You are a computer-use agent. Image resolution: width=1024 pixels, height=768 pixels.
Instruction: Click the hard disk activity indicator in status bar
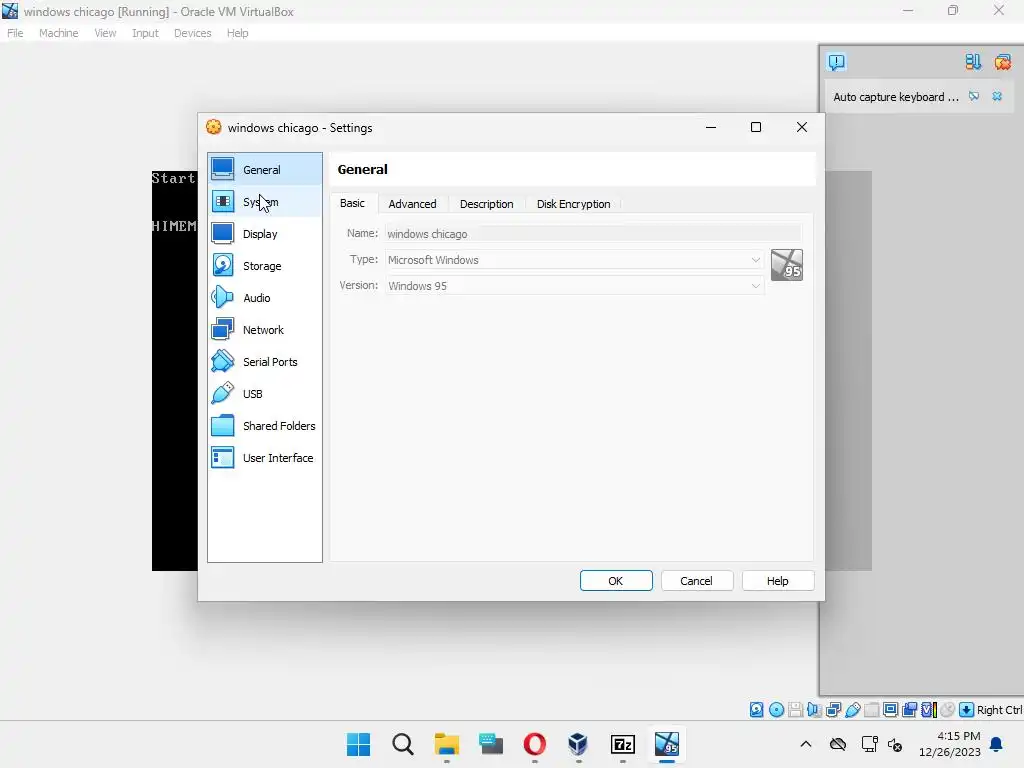click(x=756, y=710)
